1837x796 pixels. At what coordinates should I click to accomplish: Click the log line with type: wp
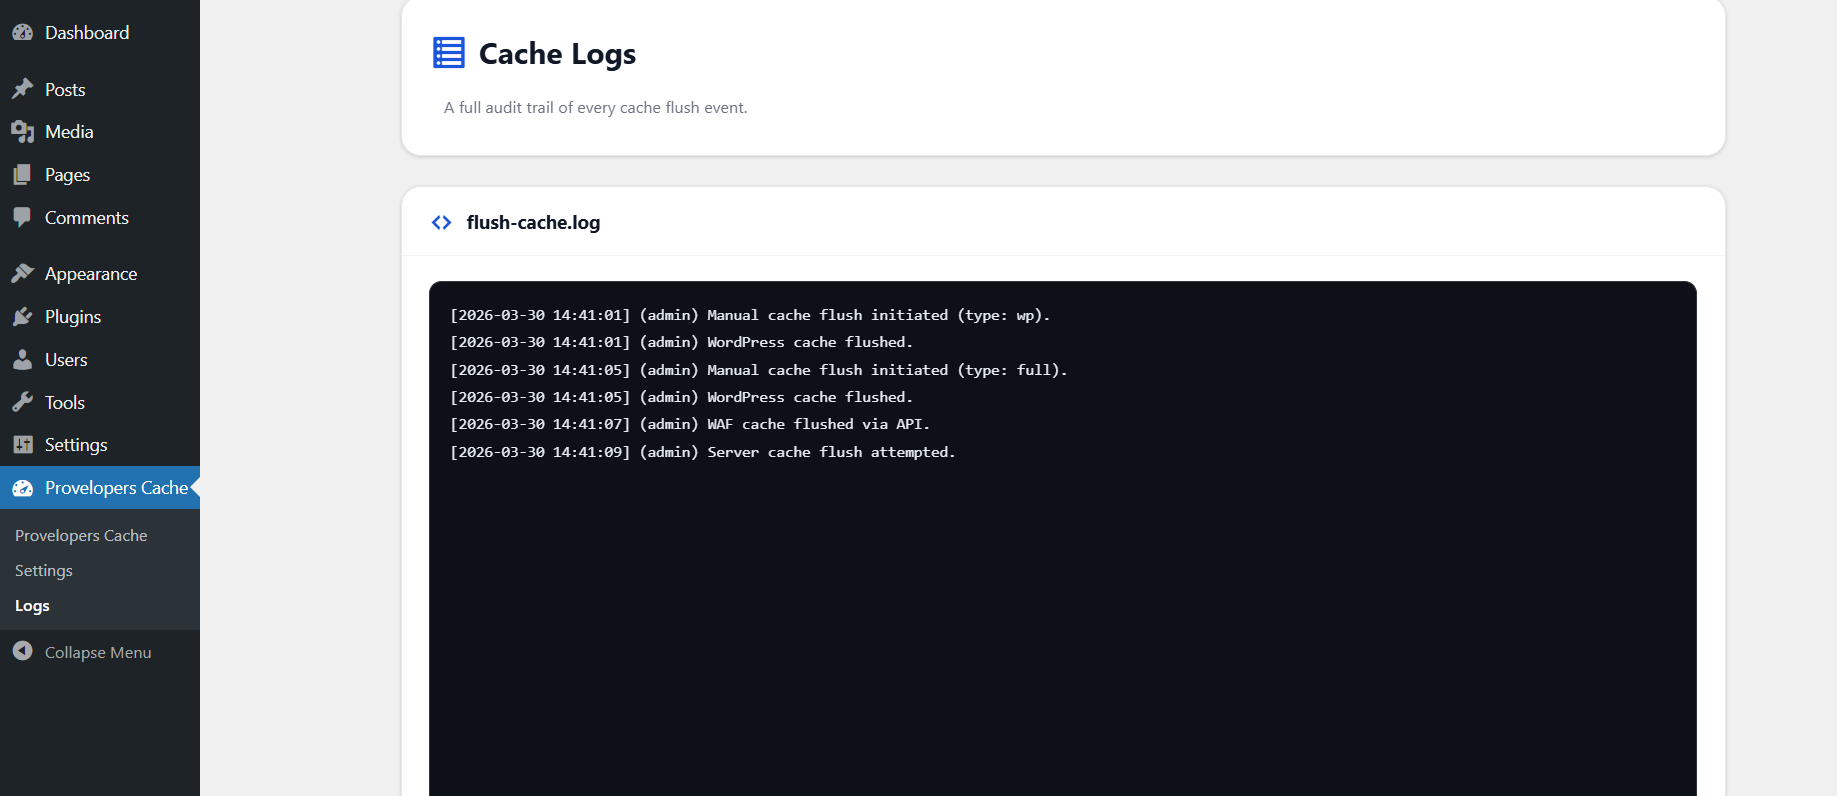tap(750, 315)
